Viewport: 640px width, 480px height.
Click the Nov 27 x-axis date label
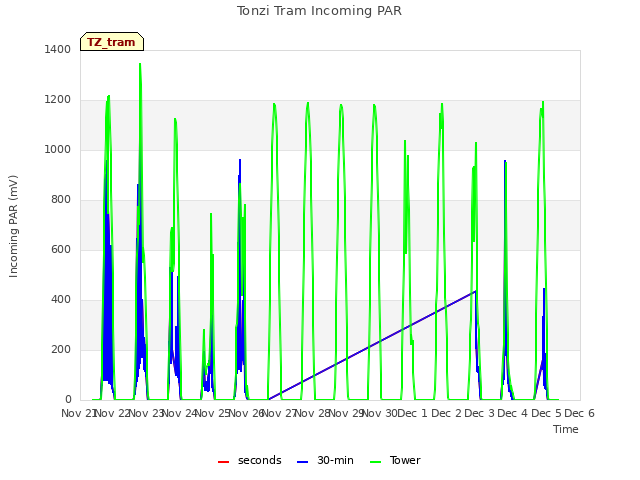point(280,413)
